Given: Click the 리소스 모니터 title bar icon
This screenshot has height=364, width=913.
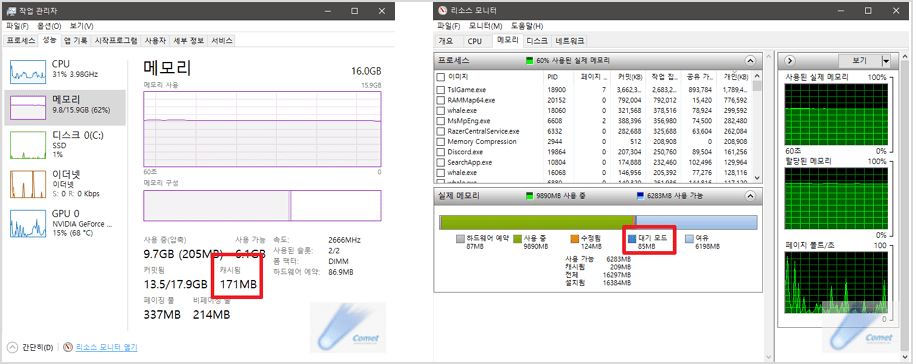Looking at the screenshot, I should click(443, 11).
